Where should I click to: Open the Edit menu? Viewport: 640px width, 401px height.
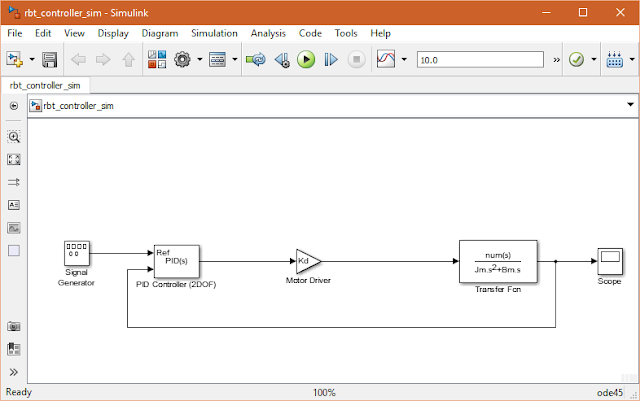[43, 33]
